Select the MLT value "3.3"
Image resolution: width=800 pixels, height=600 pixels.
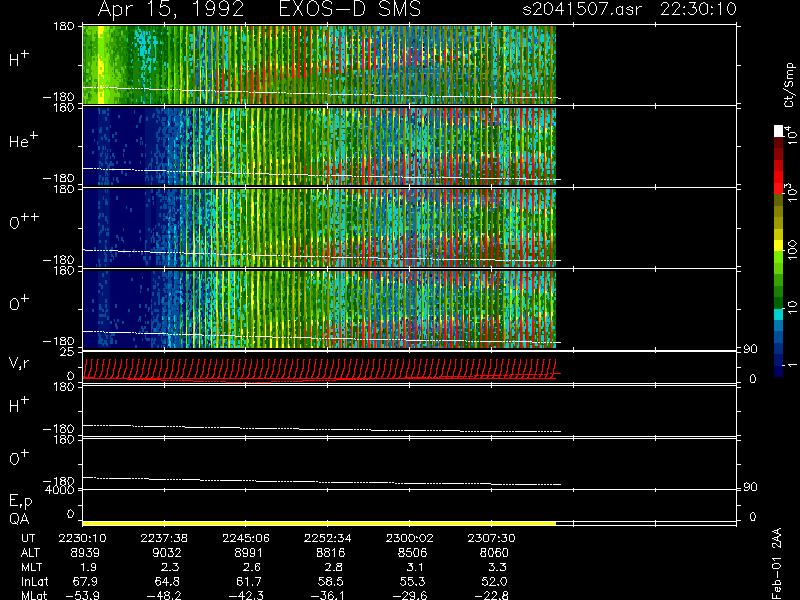tap(497, 567)
